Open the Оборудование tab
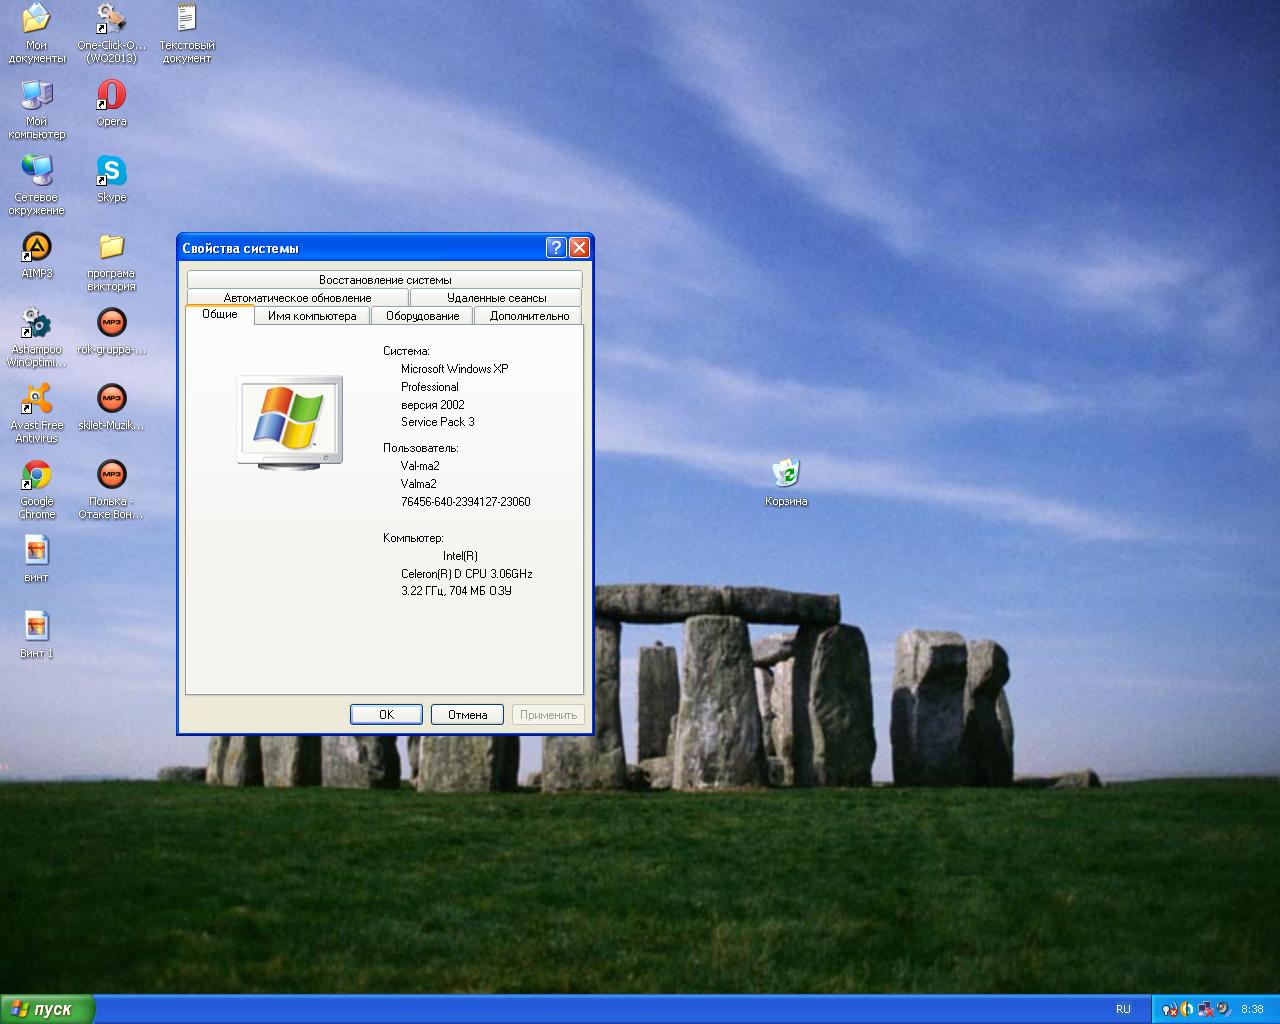This screenshot has height=1024, width=1280. (423, 316)
